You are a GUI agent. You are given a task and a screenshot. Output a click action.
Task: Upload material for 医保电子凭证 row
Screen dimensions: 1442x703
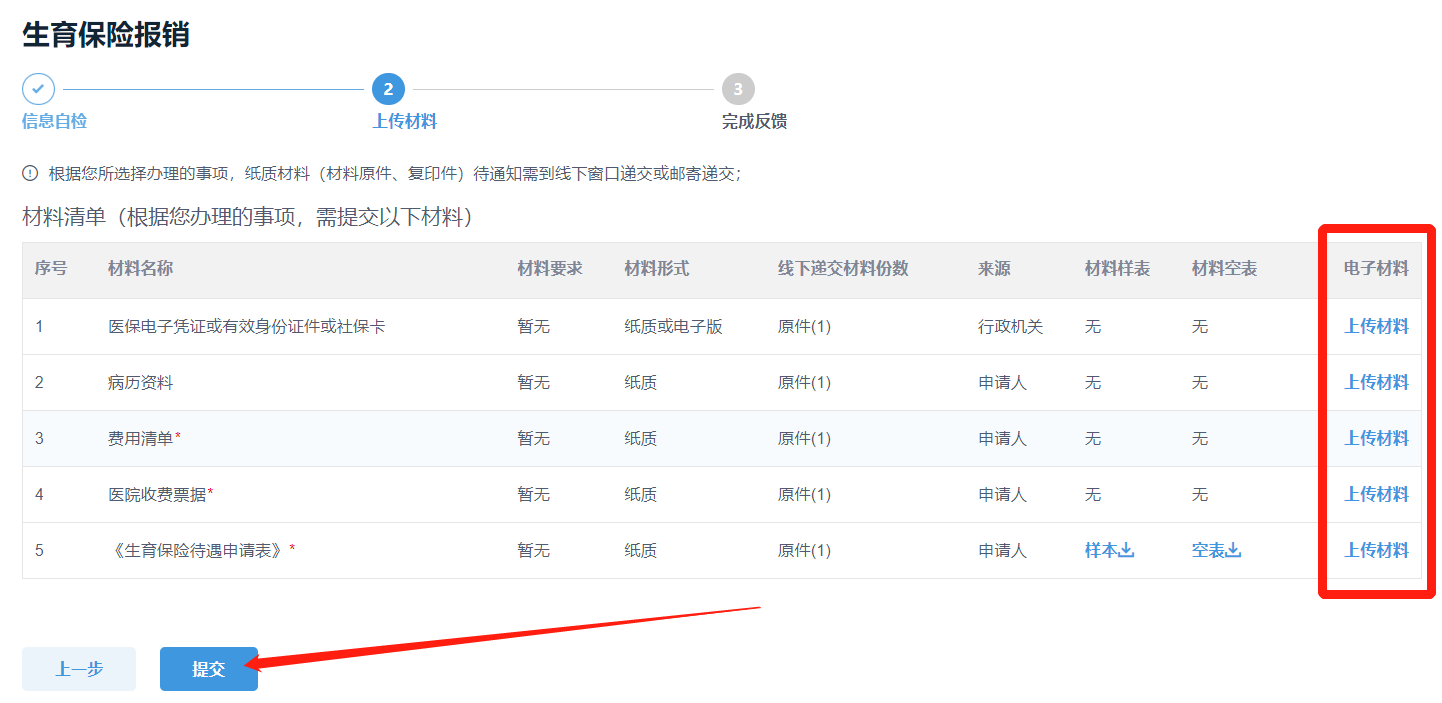pyautogui.click(x=1376, y=326)
